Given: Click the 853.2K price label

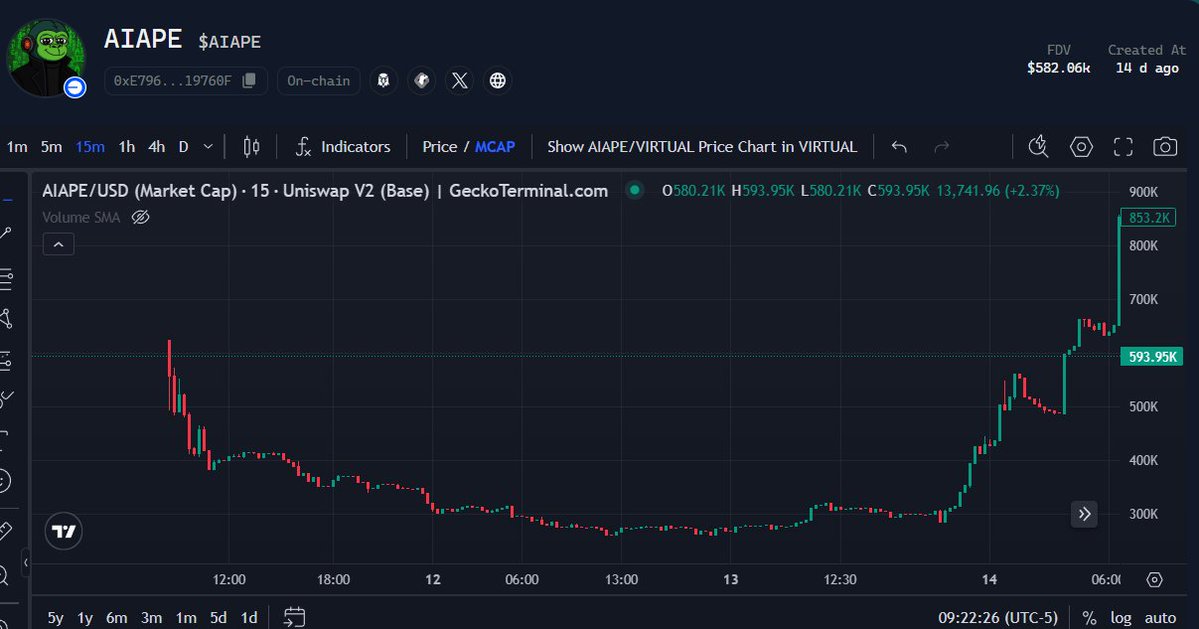Looking at the screenshot, I should (x=1149, y=218).
